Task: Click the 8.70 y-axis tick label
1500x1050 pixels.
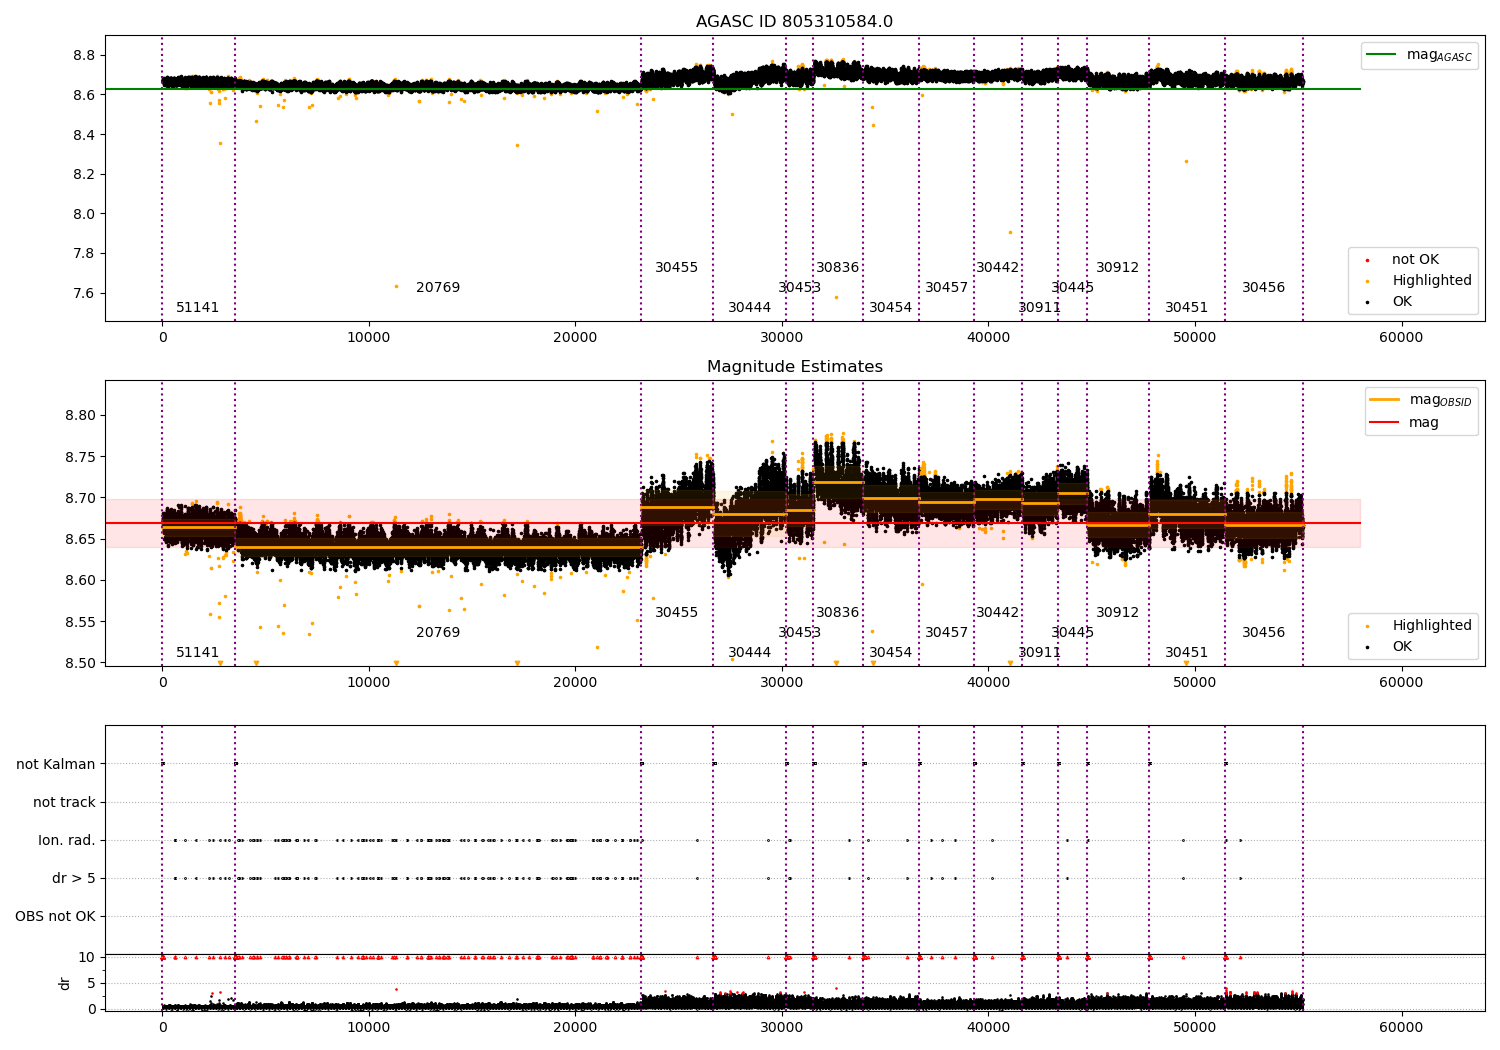Action: (80, 498)
